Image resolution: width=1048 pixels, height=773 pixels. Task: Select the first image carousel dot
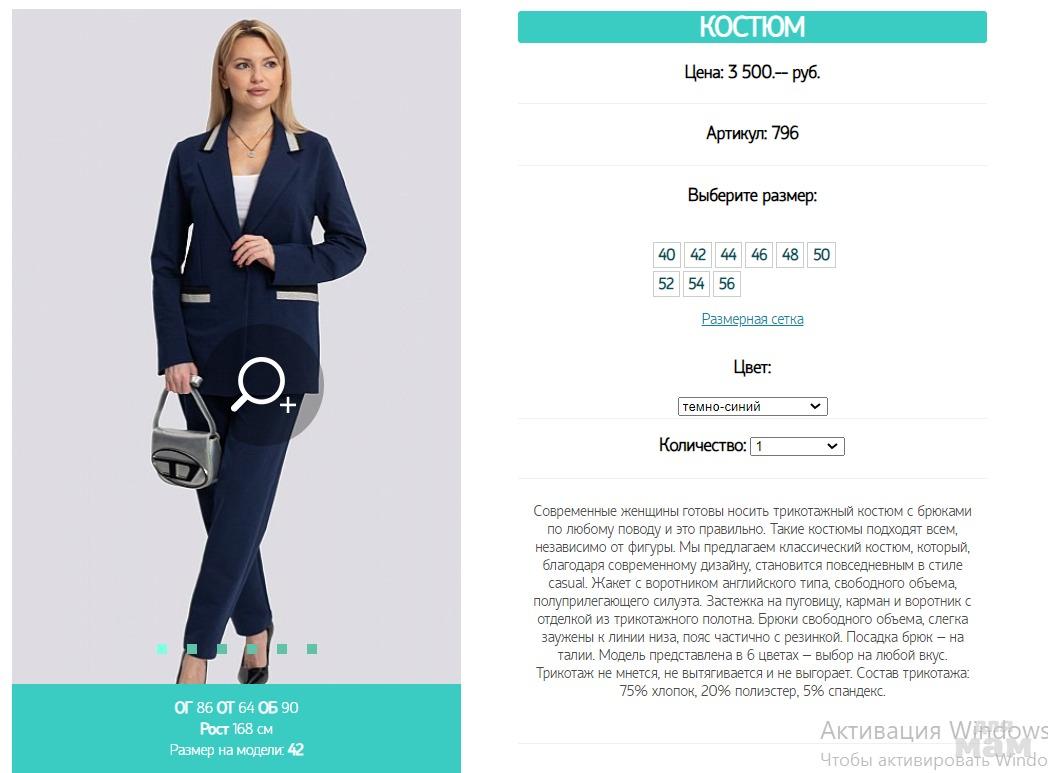(x=162, y=649)
